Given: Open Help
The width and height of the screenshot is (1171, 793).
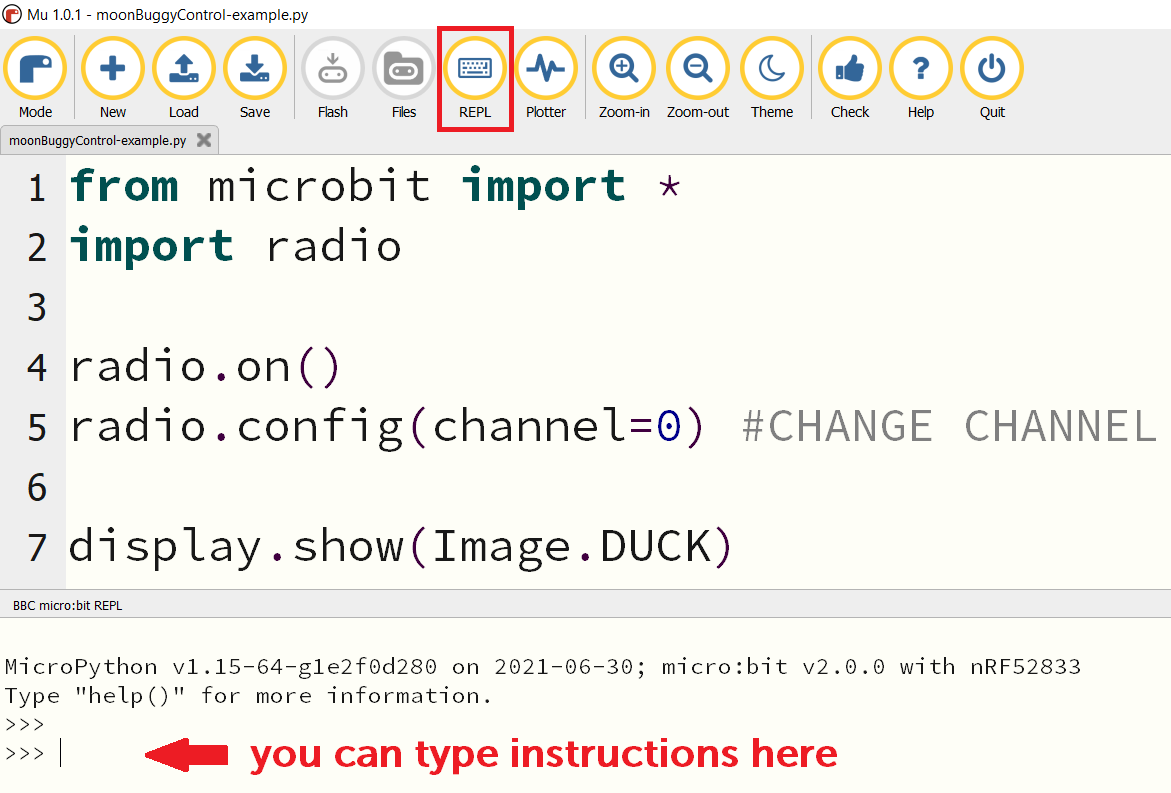Looking at the screenshot, I should pos(921,78).
